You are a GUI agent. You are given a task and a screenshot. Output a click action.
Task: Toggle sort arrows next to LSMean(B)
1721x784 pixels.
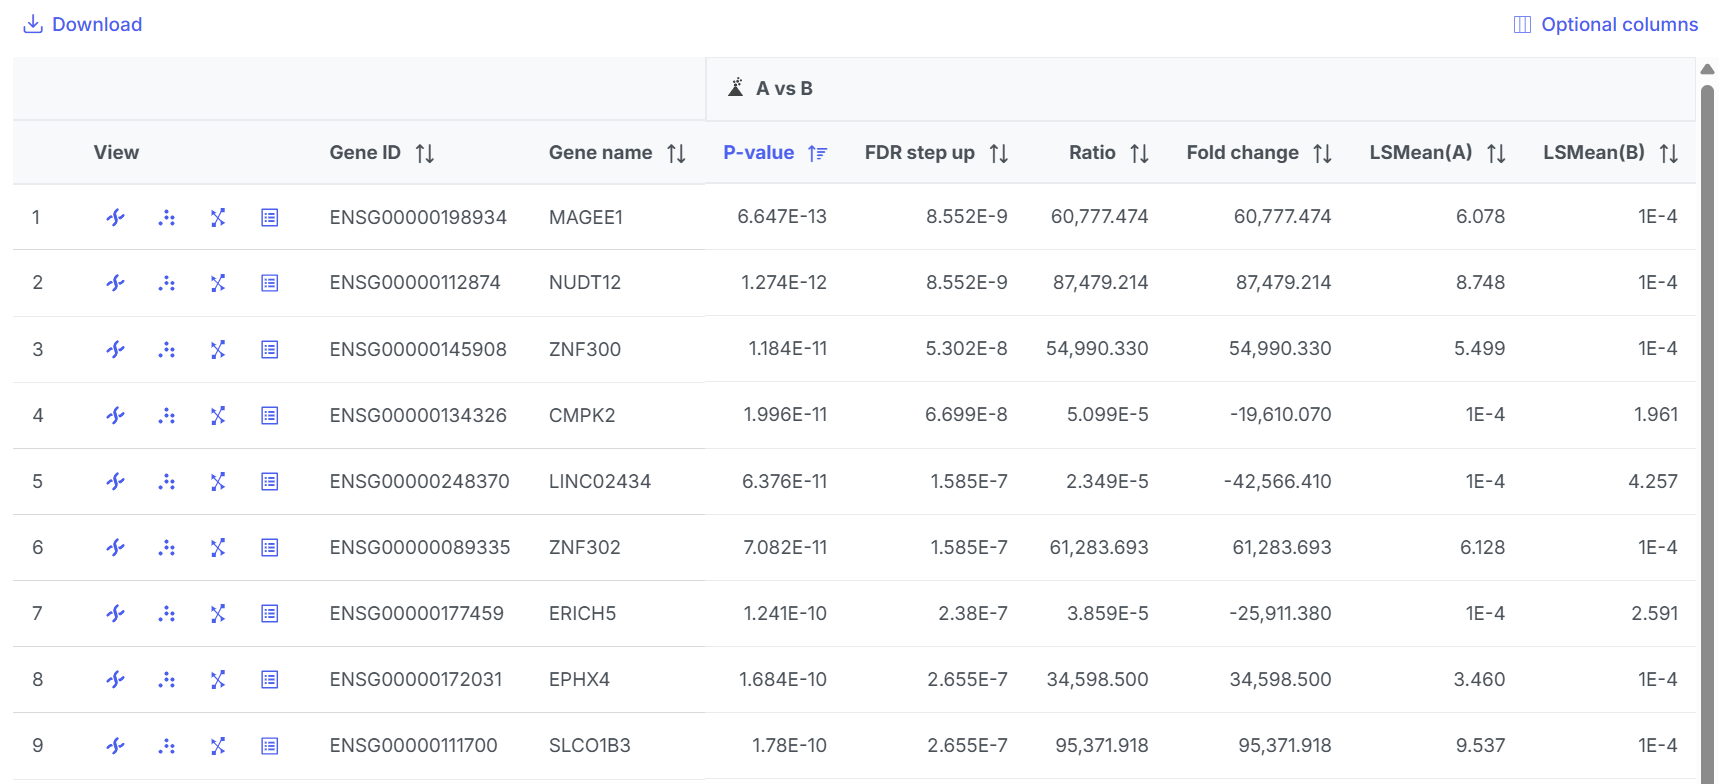pyautogui.click(x=1669, y=153)
